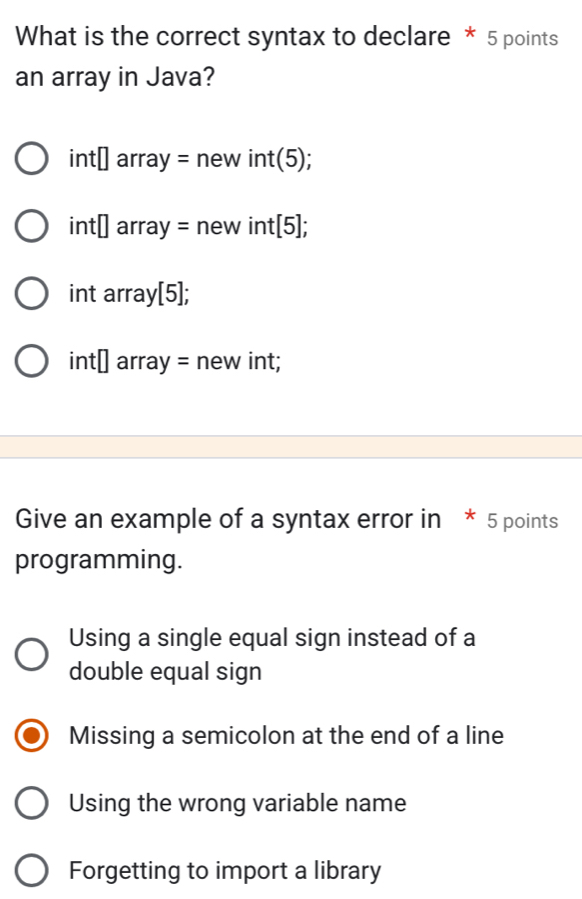Image resolution: width=582 pixels, height=899 pixels.
Task: Select the "int[] array = new int;" option
Action: pos(31,360)
